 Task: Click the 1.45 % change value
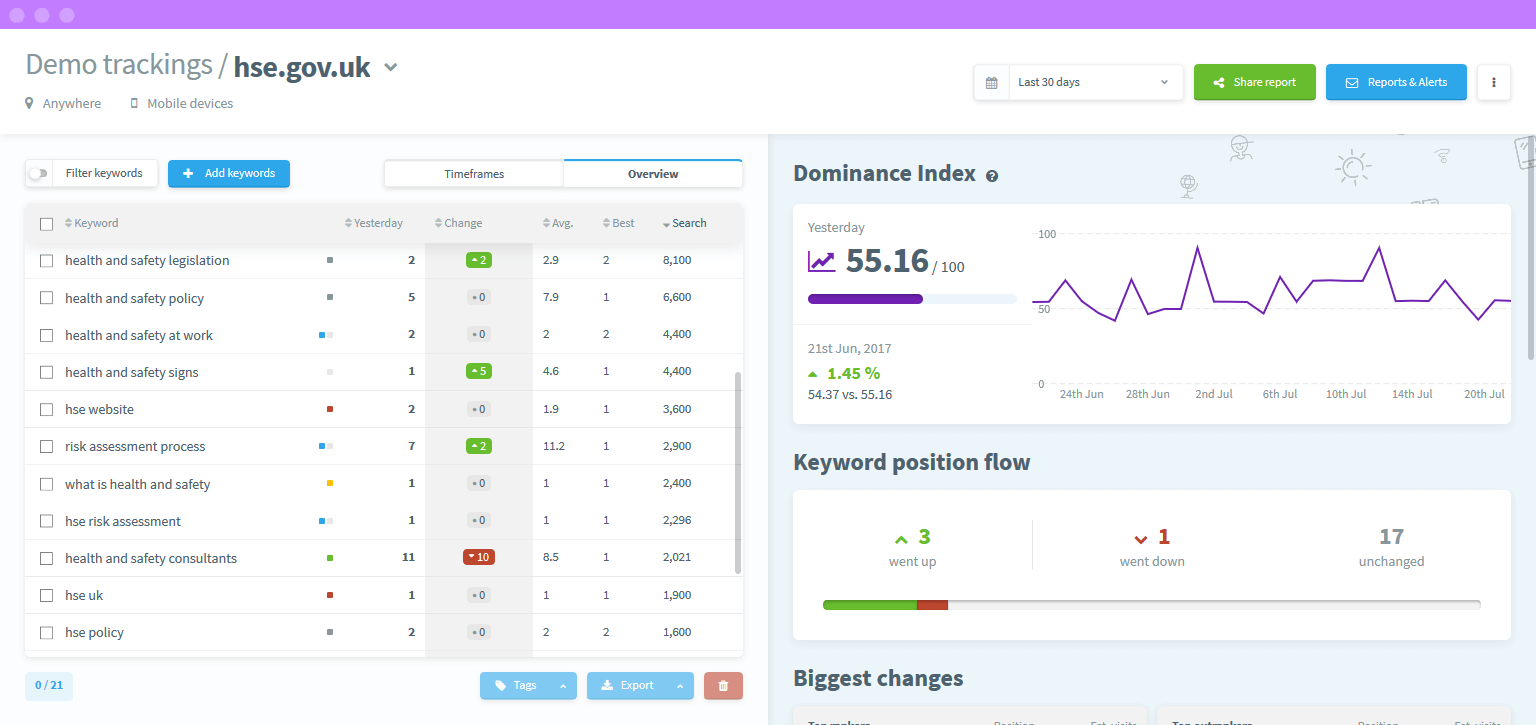point(853,373)
